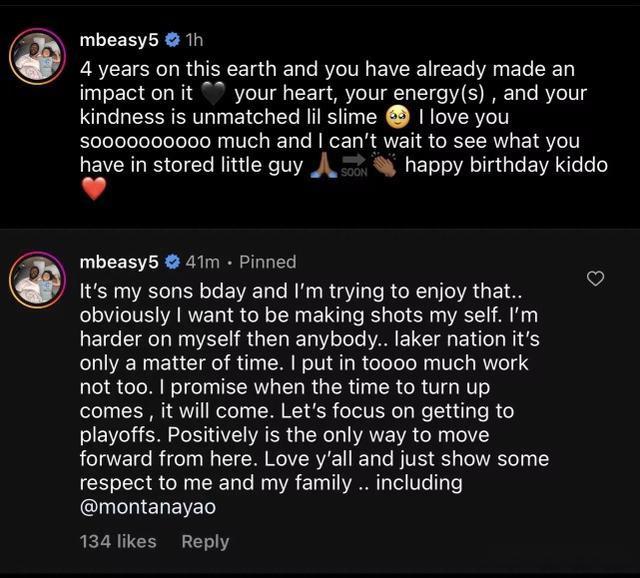
Task: Click the pleading face emoji after 'lil slime'
Action: click(x=399, y=117)
